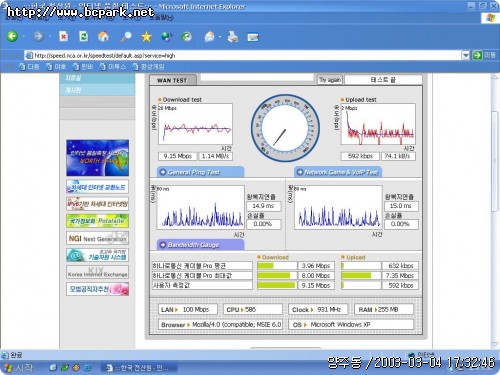The height and width of the screenshot is (375, 500).
Task: Open the 야후 link in Links bar
Action: click(56, 67)
